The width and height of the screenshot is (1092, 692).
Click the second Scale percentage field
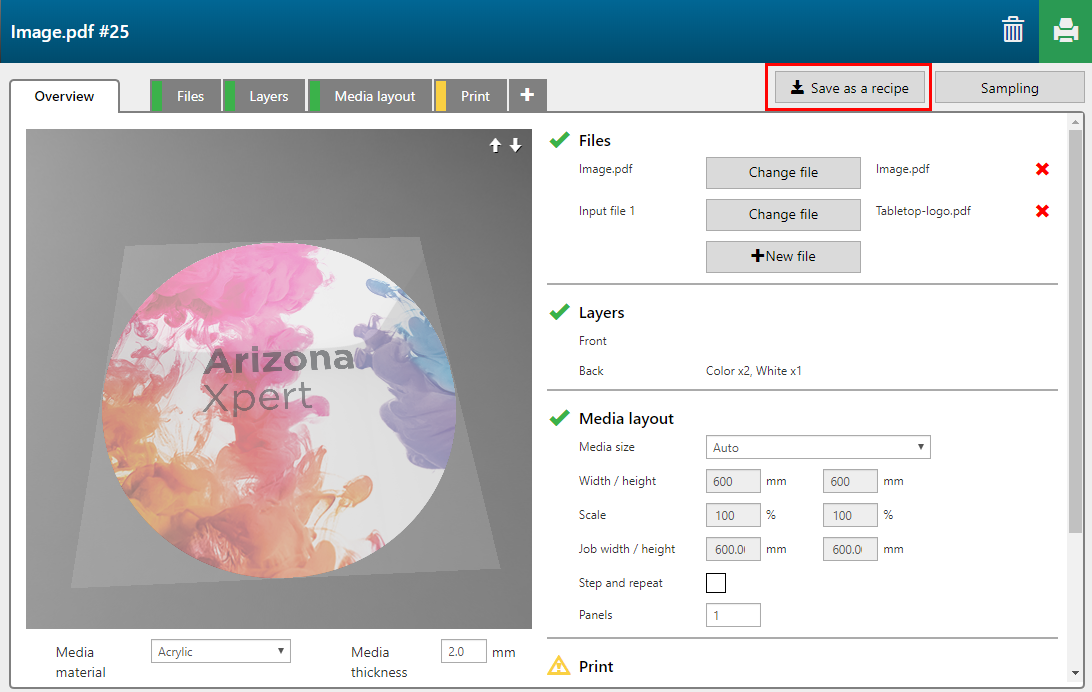point(850,515)
